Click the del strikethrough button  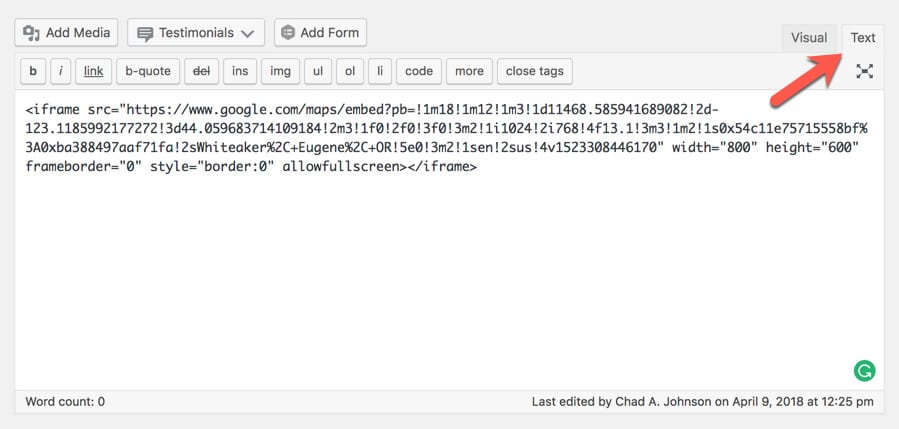point(201,71)
